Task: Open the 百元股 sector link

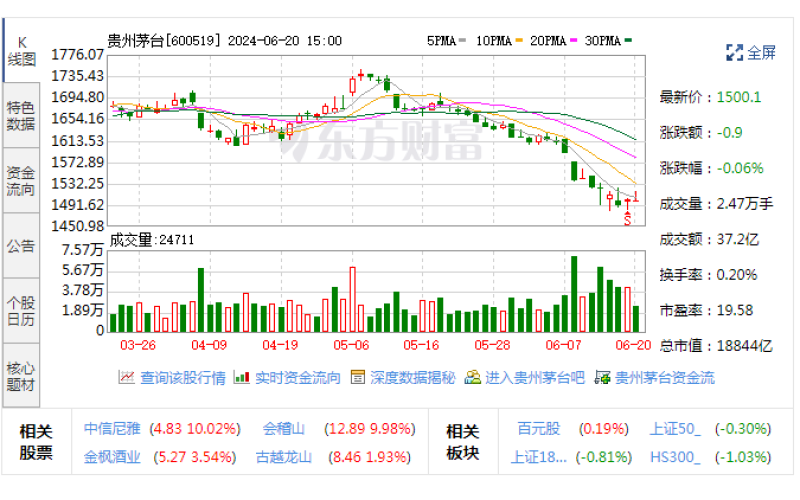Action: (539, 429)
